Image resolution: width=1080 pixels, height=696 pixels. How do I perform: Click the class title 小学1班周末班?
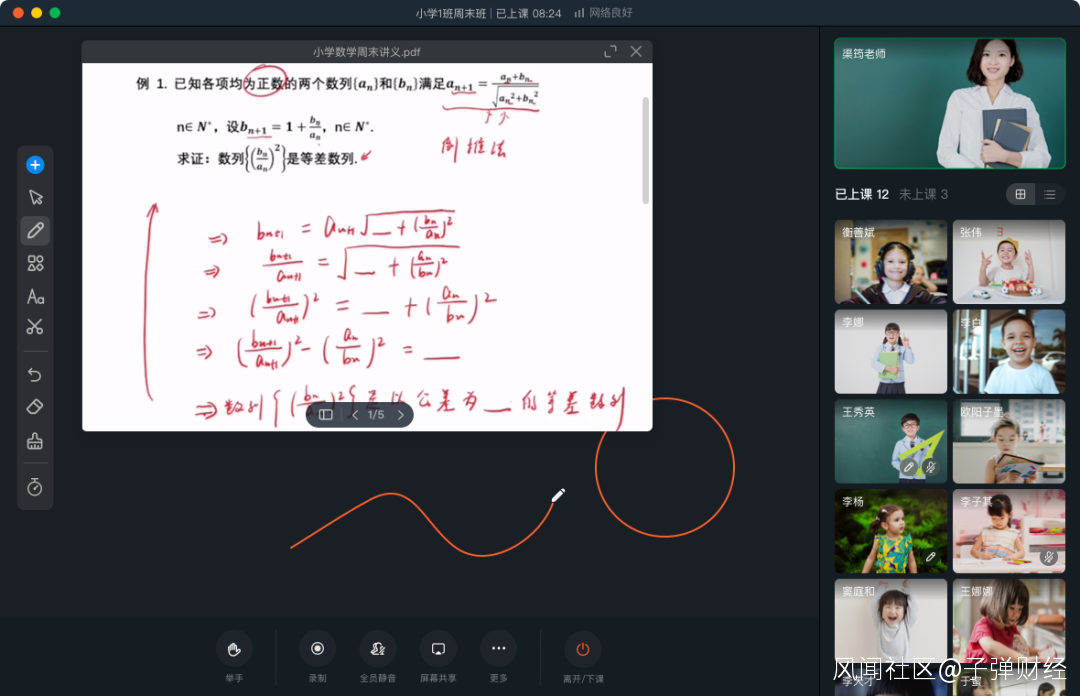[450, 13]
